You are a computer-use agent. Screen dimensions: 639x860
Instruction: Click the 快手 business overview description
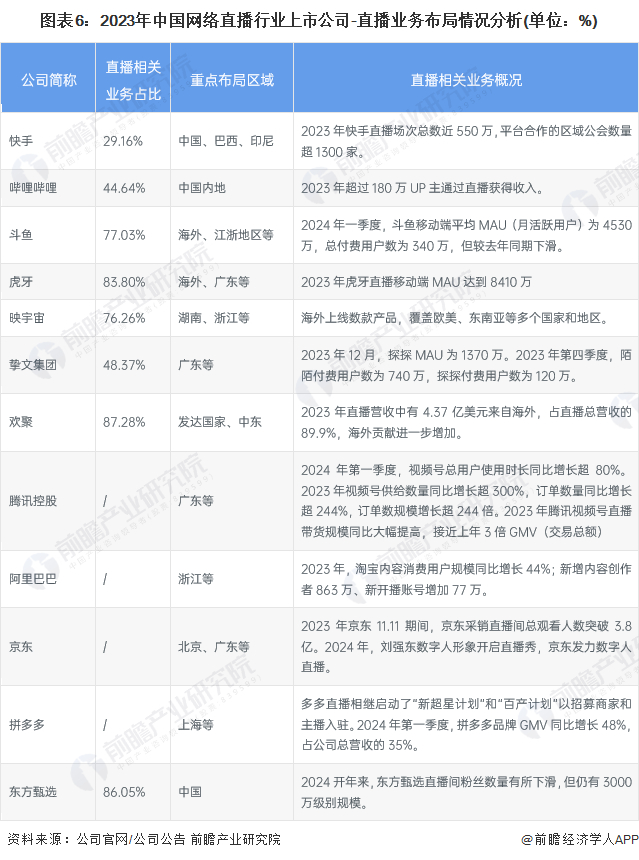pyautogui.click(x=466, y=142)
